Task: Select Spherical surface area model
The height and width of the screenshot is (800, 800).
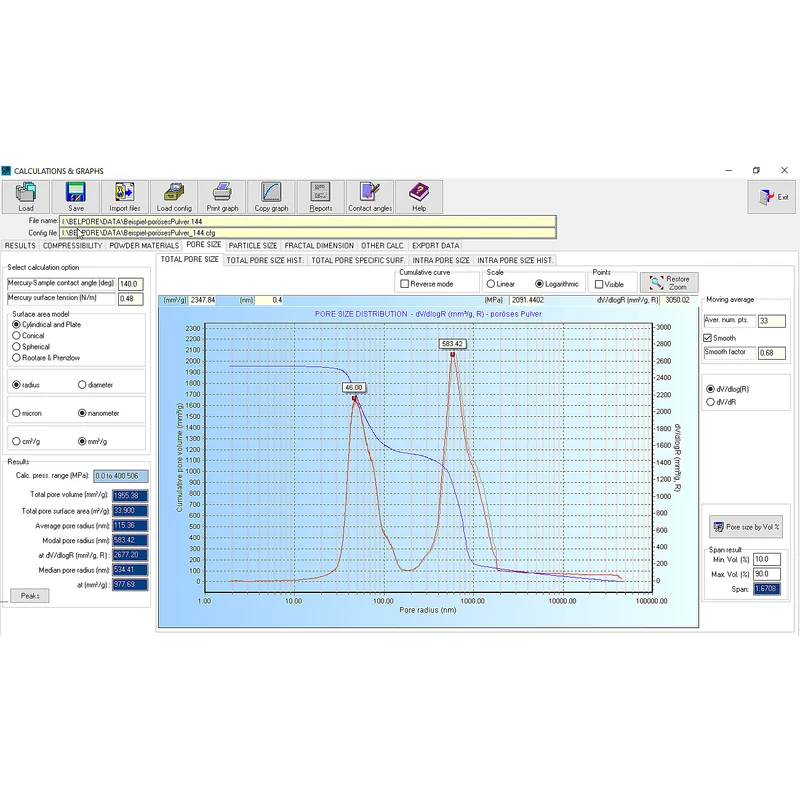Action: pos(16,346)
